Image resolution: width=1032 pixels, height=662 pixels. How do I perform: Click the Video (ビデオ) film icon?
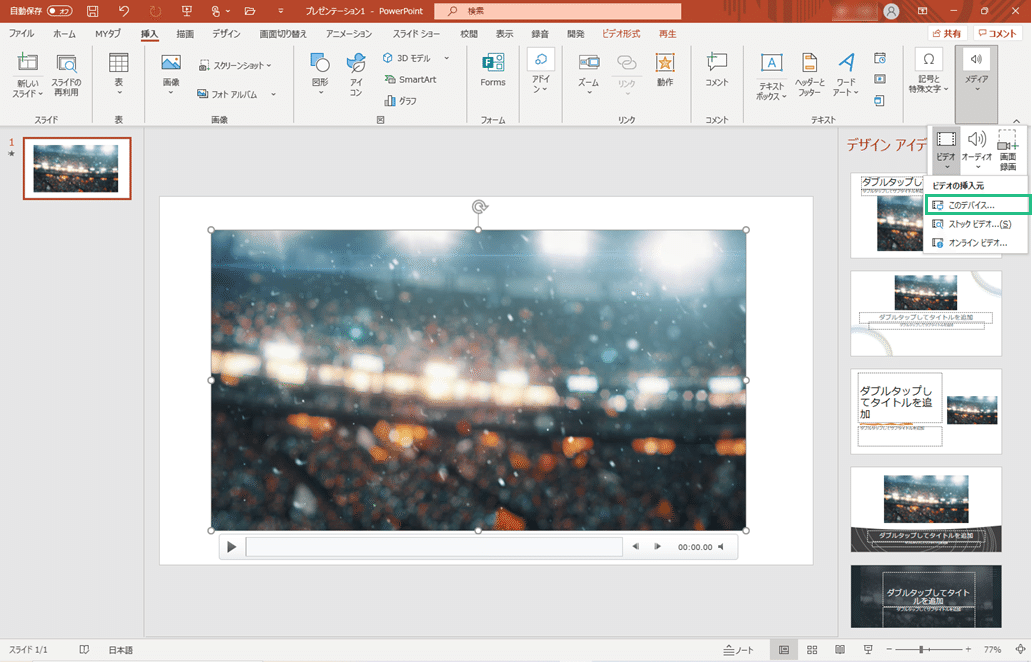[x=946, y=140]
